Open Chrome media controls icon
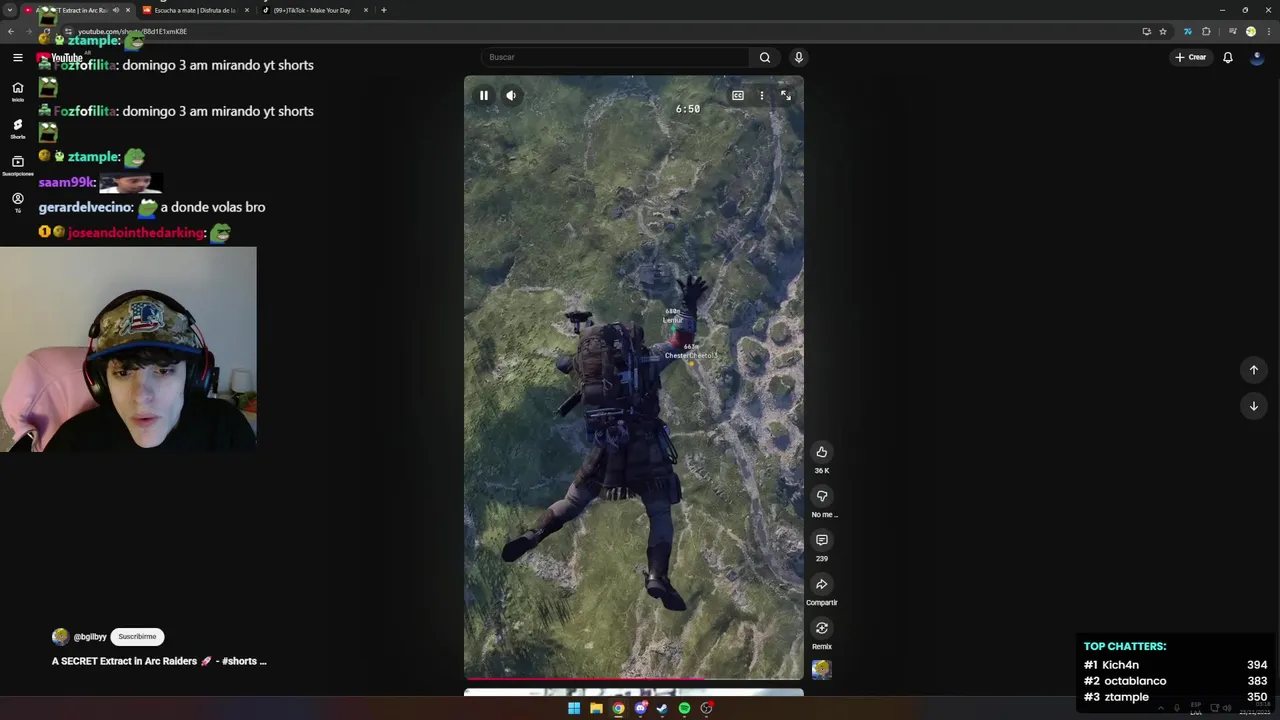The height and width of the screenshot is (720, 1280). 1233,31
